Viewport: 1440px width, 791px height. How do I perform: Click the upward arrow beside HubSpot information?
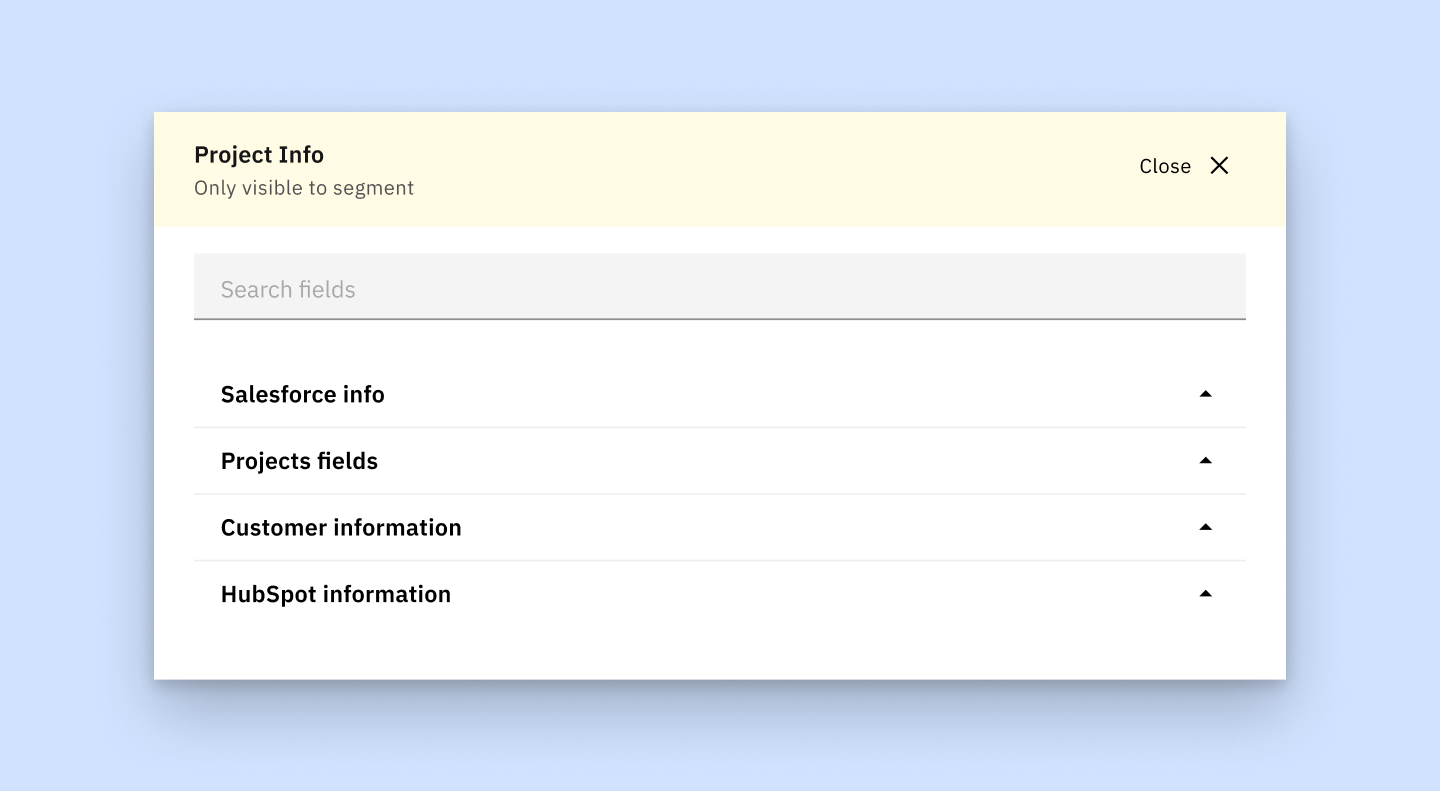[x=1206, y=593]
